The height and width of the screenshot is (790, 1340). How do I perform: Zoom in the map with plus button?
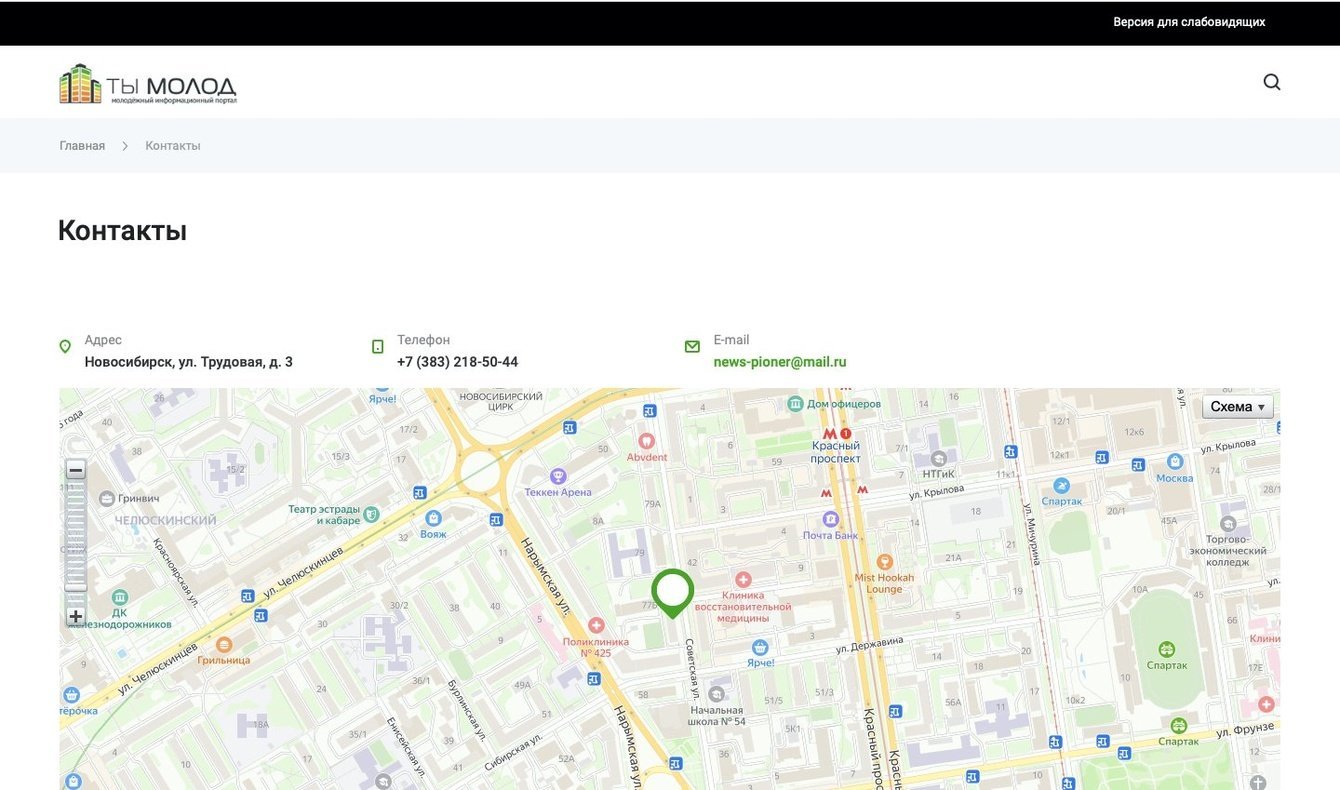click(x=76, y=616)
